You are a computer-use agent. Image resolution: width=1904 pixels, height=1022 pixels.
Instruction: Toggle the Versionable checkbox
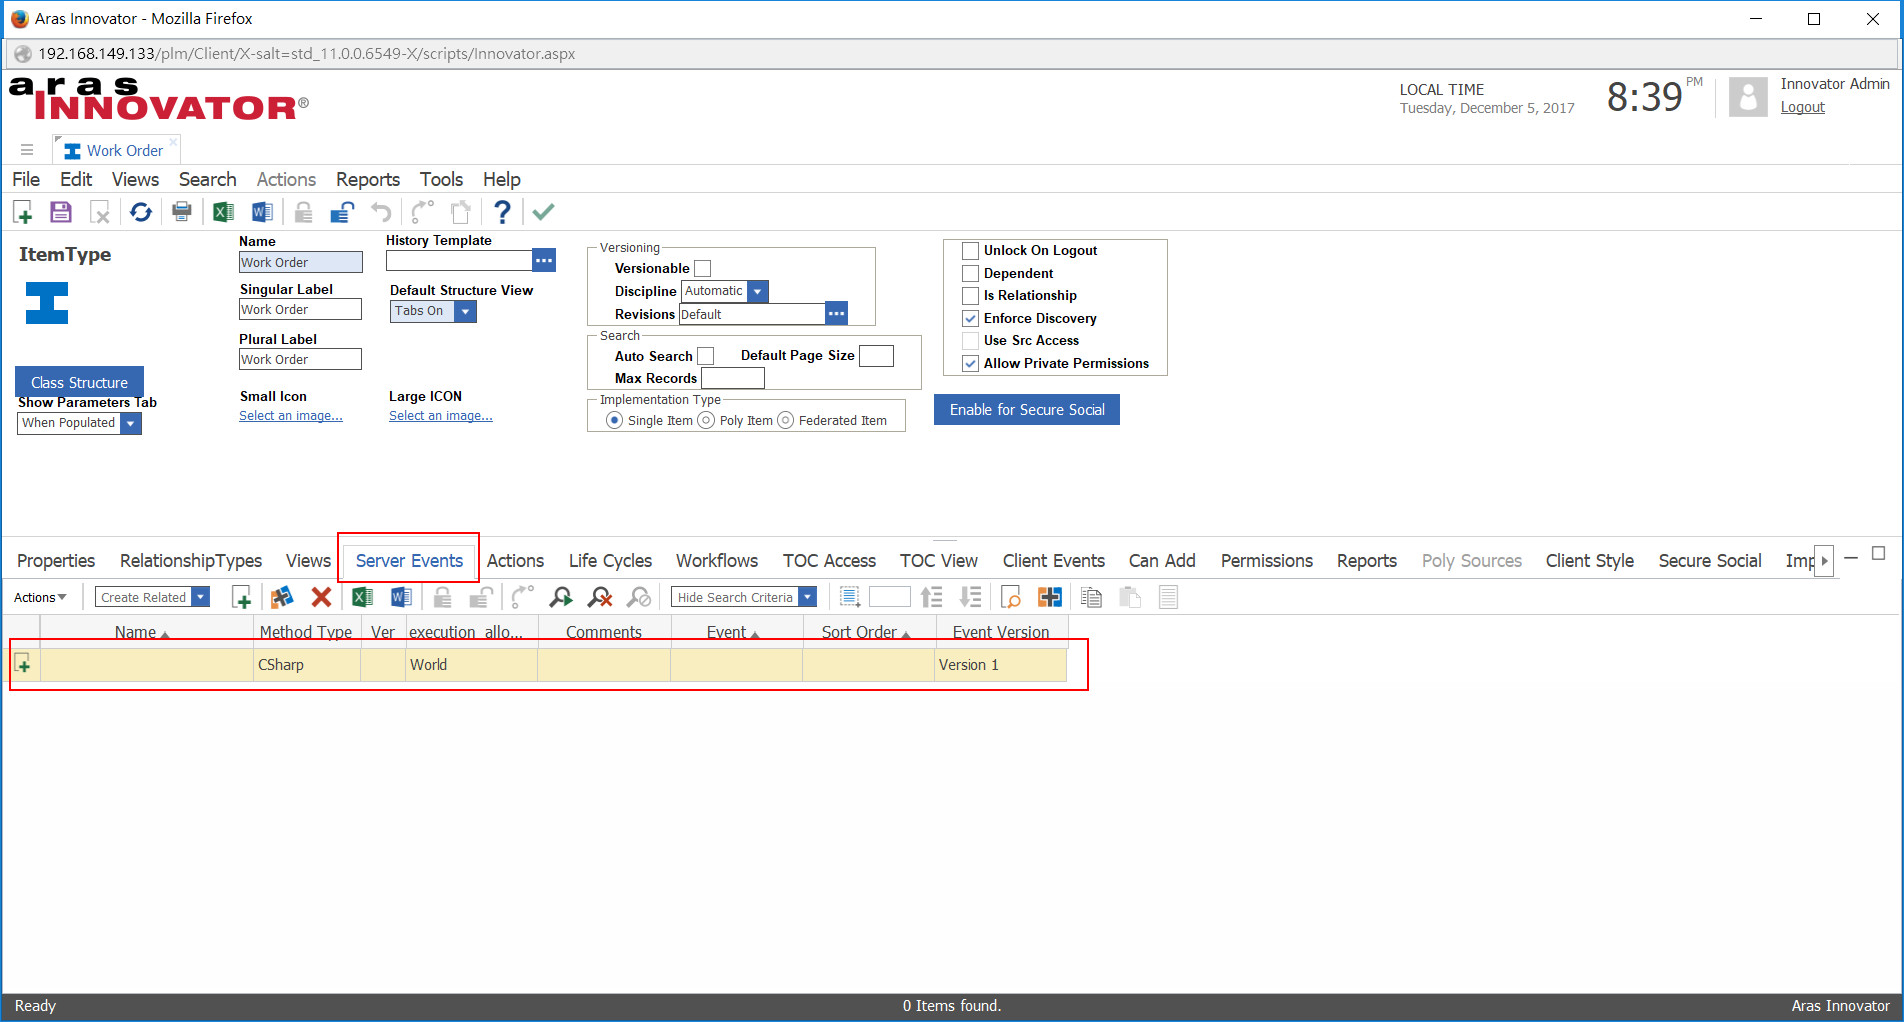coord(703,269)
